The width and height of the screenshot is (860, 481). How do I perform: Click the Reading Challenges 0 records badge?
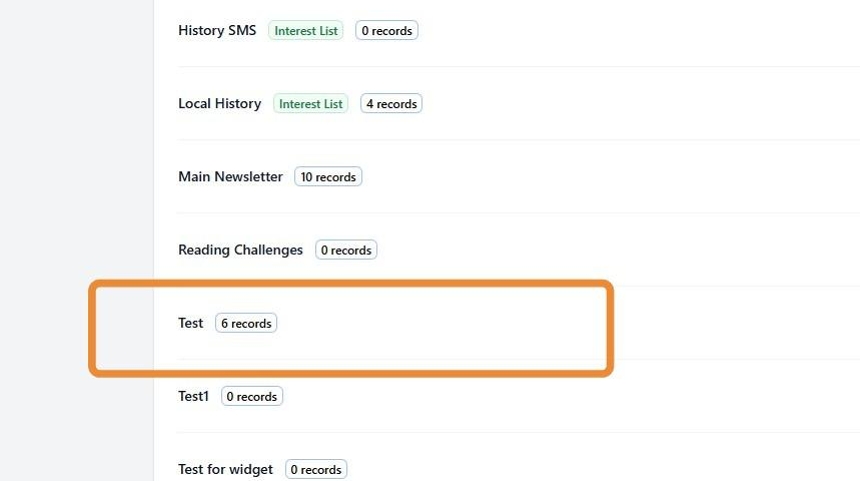[x=346, y=250]
